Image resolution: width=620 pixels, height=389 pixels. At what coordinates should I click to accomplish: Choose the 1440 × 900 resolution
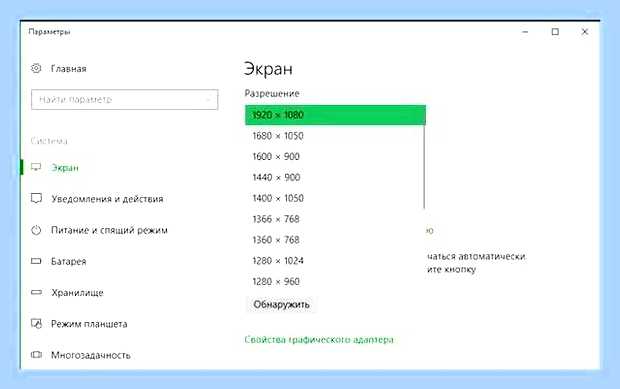pos(335,177)
